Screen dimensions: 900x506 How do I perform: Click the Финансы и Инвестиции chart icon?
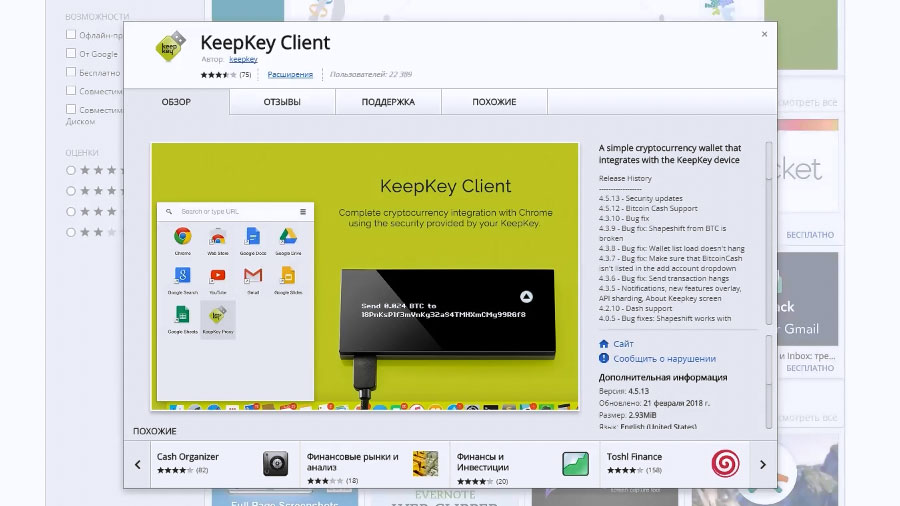575,464
